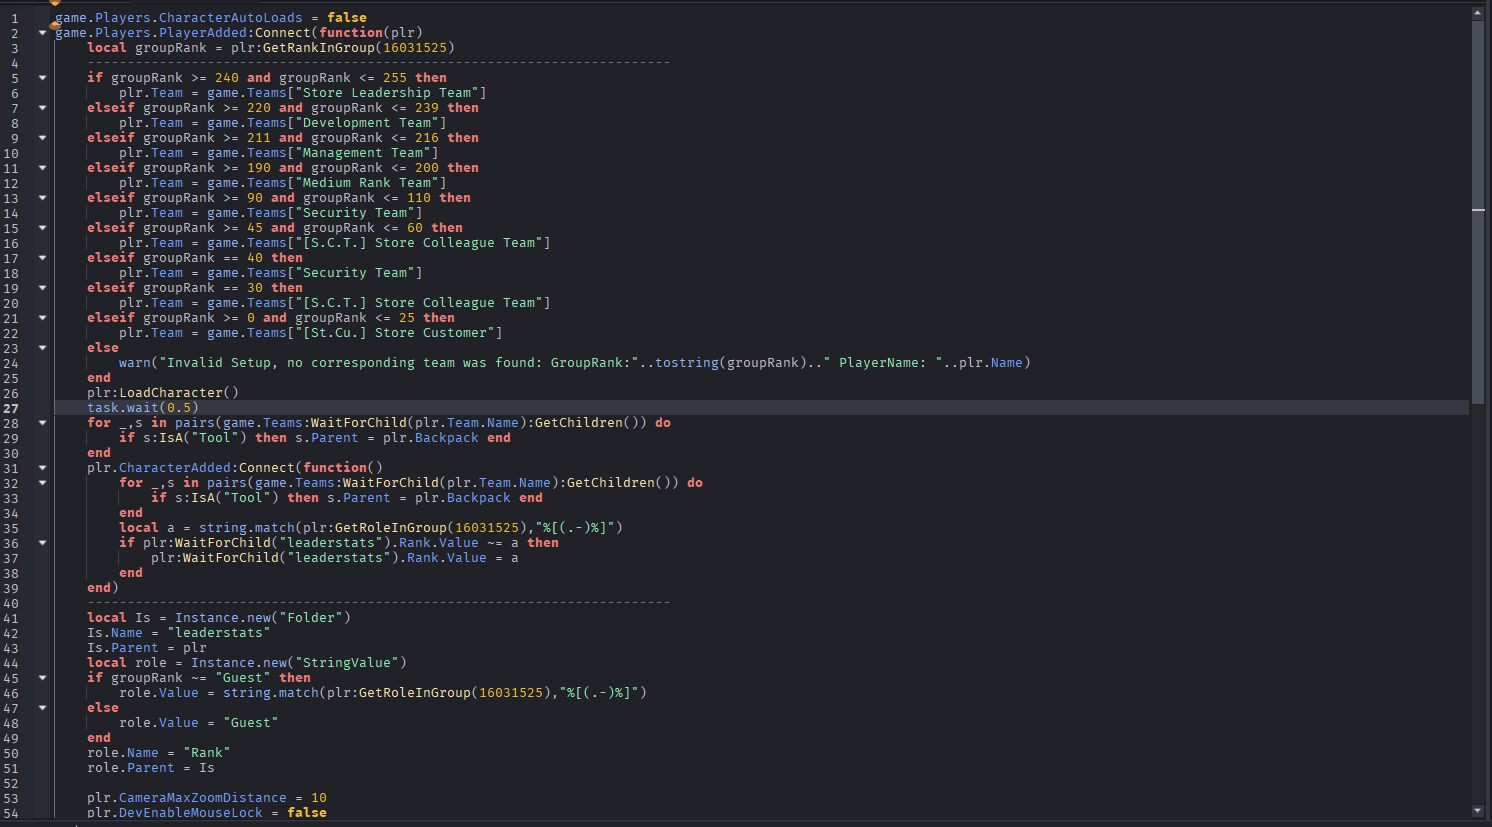Image resolution: width=1492 pixels, height=827 pixels.
Task: Click the vertical scrollbar thumb
Action: [1478, 210]
